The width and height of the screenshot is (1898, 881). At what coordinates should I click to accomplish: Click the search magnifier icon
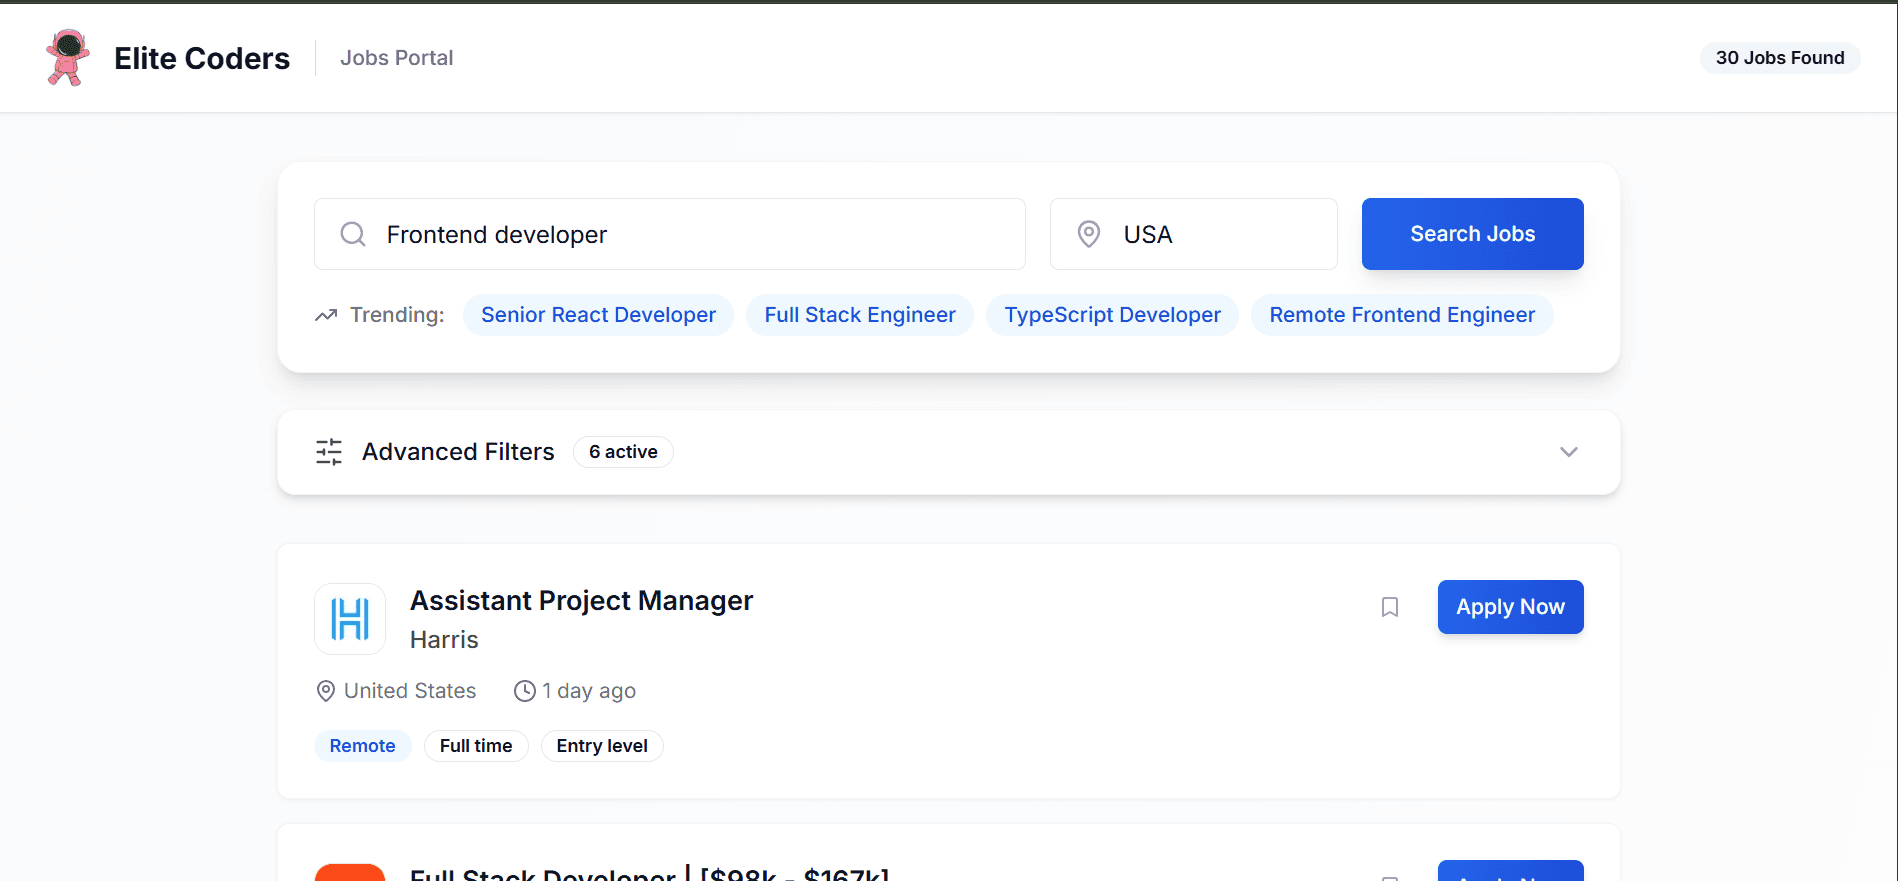pyautogui.click(x=352, y=234)
